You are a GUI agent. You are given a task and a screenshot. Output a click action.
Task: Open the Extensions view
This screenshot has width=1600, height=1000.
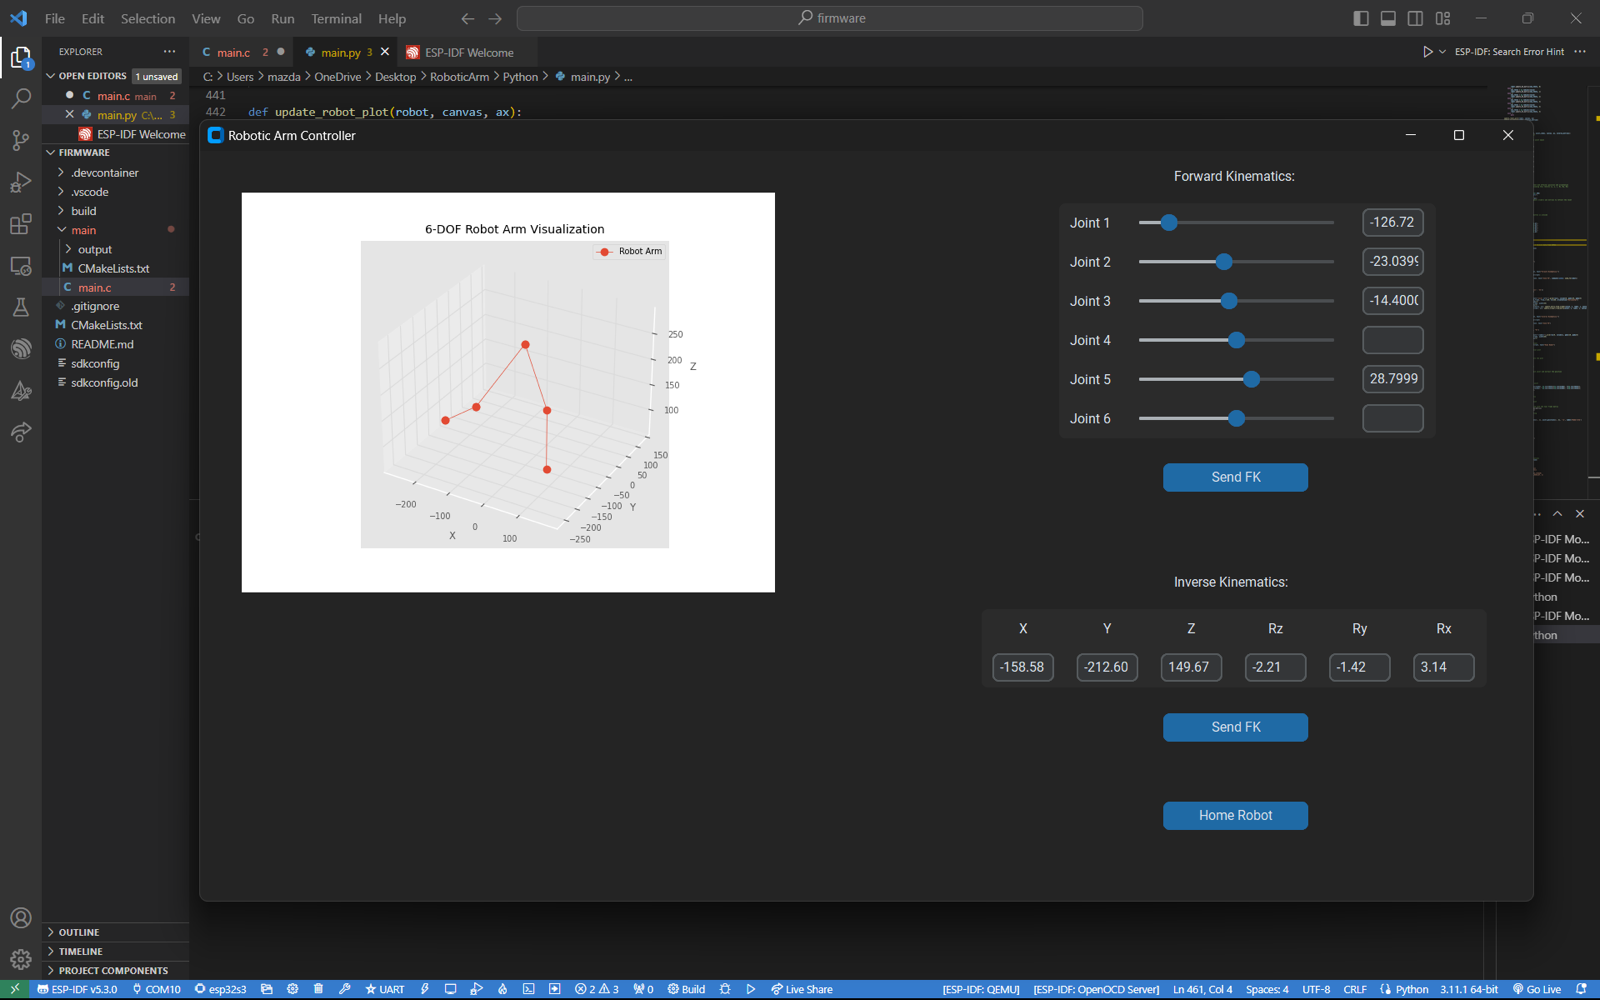20,224
